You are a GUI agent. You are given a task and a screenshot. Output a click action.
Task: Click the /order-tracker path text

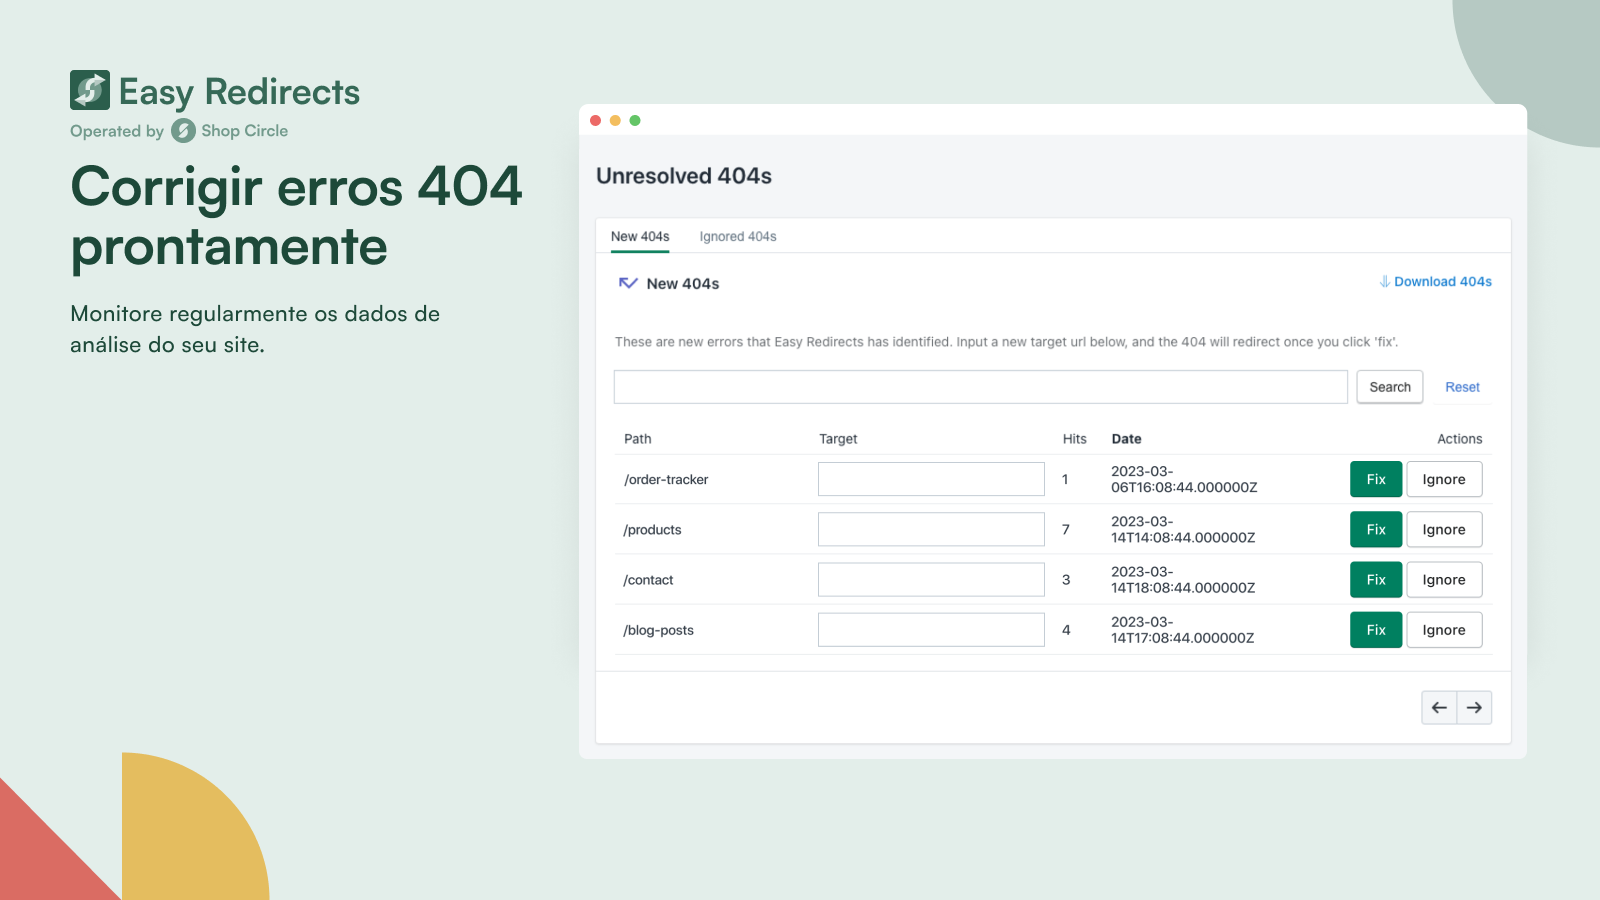pyautogui.click(x=666, y=480)
